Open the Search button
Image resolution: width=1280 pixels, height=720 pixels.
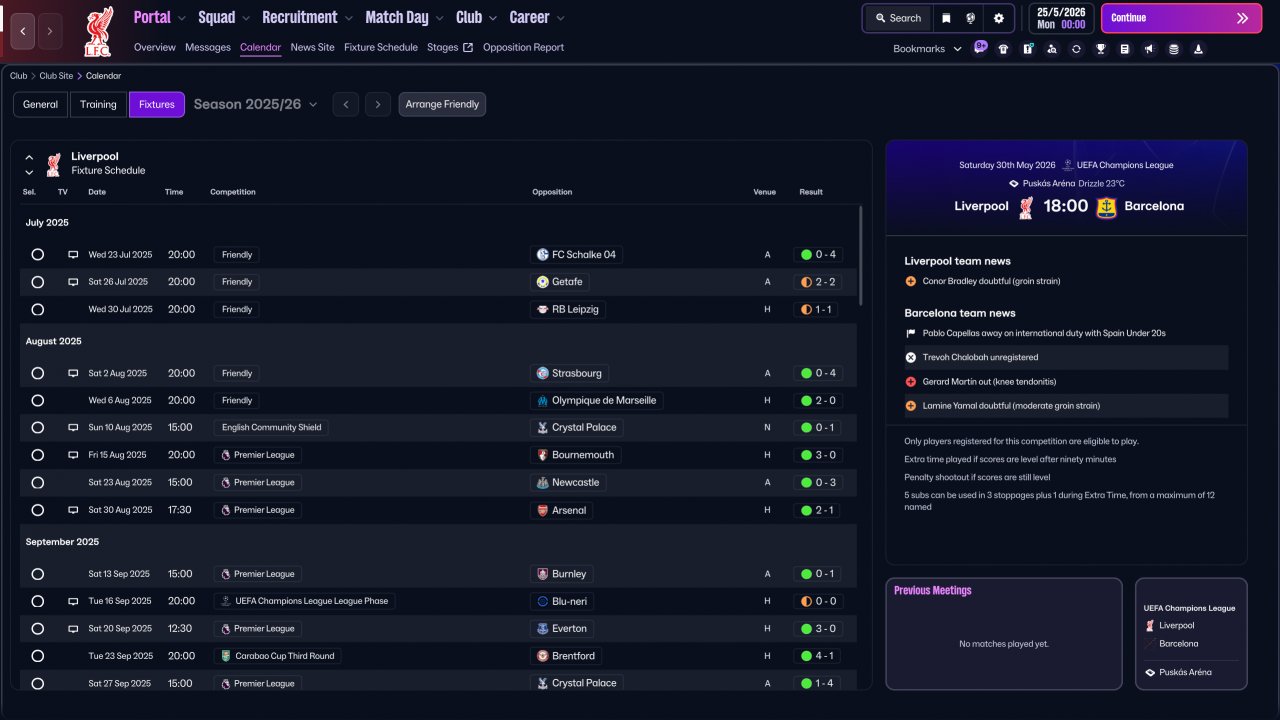pos(897,18)
